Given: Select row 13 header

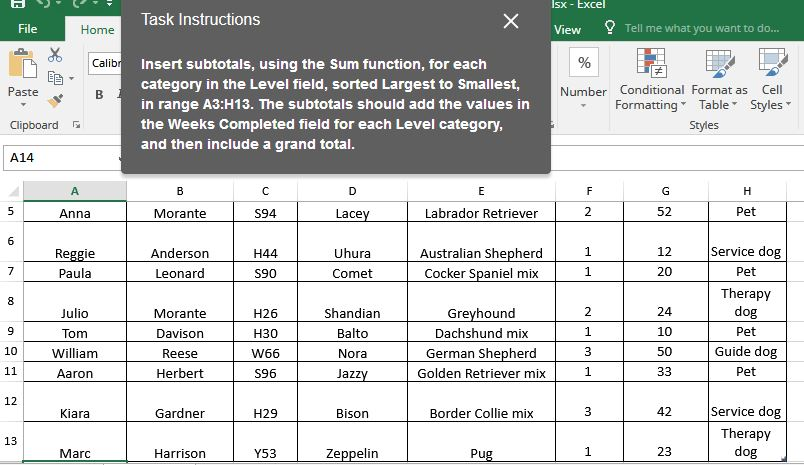Looking at the screenshot, I should point(11,441).
